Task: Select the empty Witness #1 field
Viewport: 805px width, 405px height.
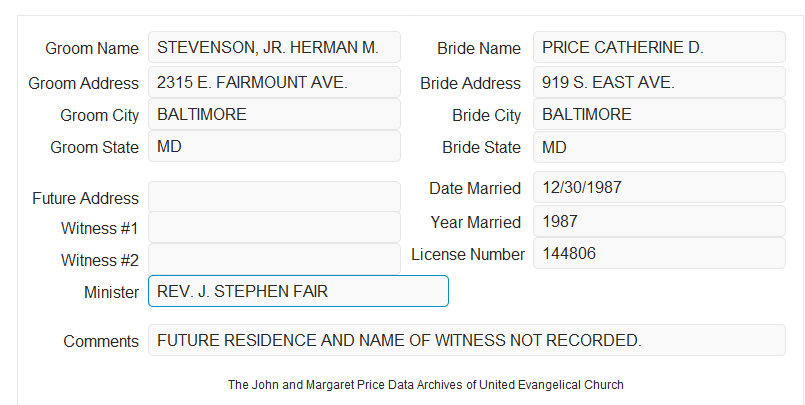Action: (x=274, y=227)
